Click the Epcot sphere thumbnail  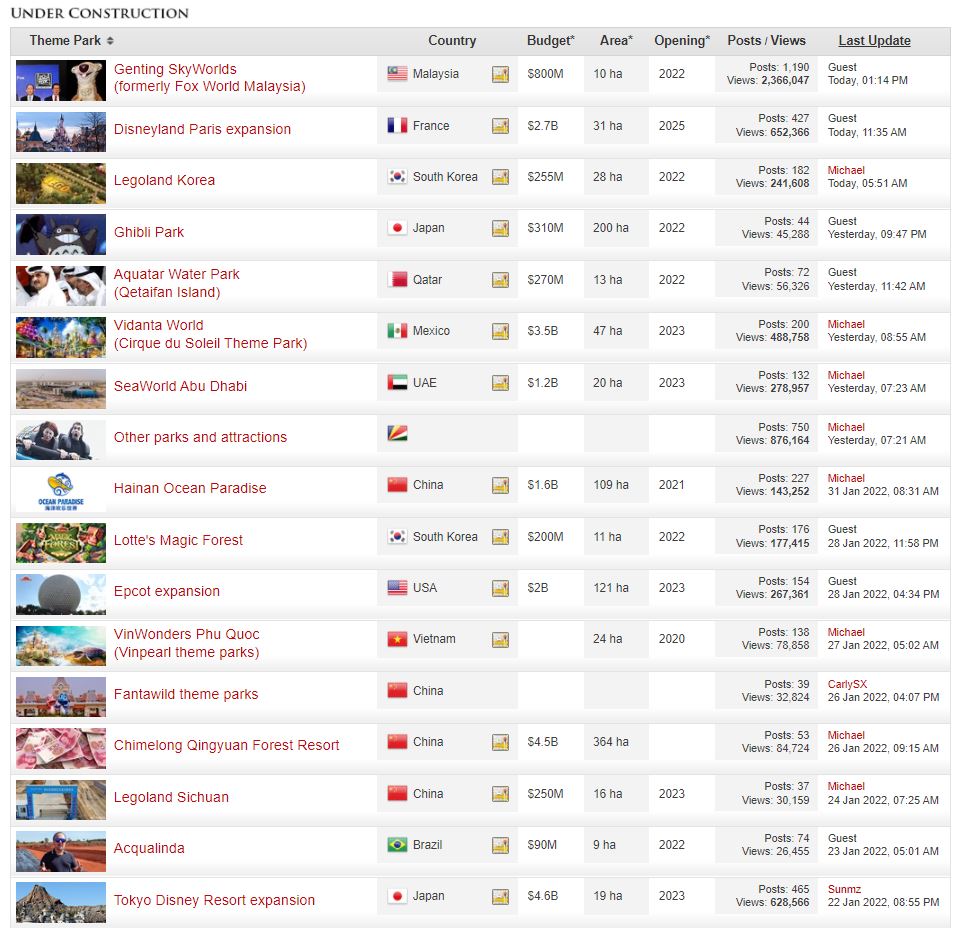(60, 594)
